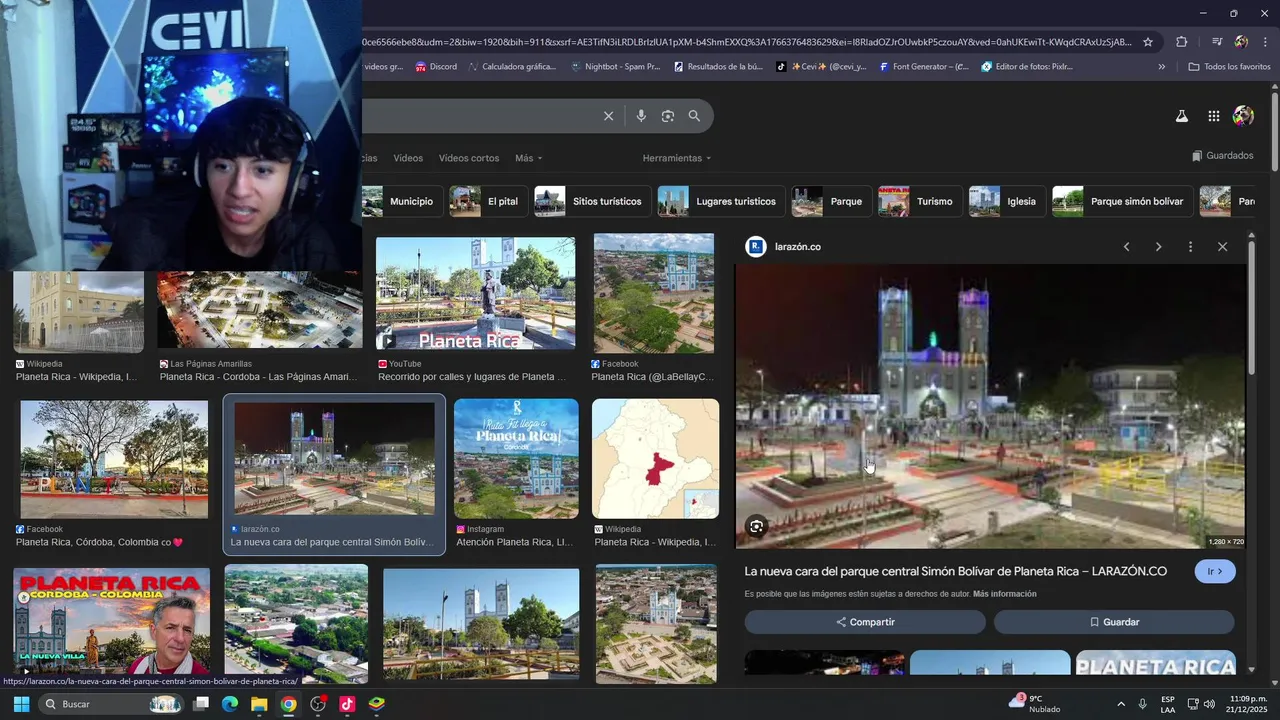
Task: Open the TikTok app in the taskbar
Action: pyautogui.click(x=347, y=704)
